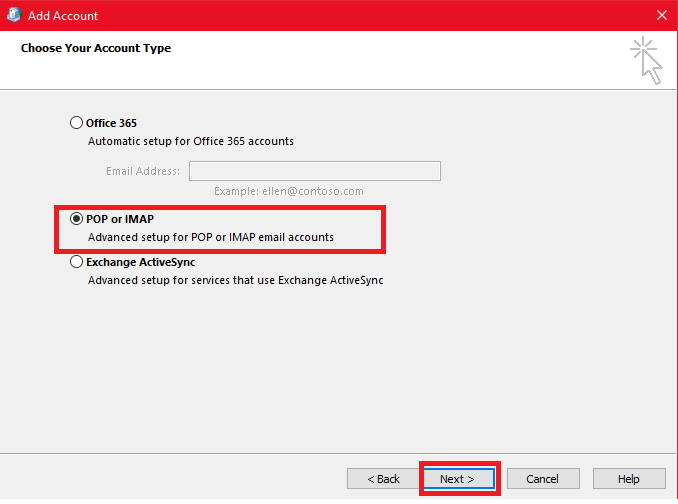This screenshot has height=504, width=678.
Task: Cancel the account setup
Action: click(542, 479)
